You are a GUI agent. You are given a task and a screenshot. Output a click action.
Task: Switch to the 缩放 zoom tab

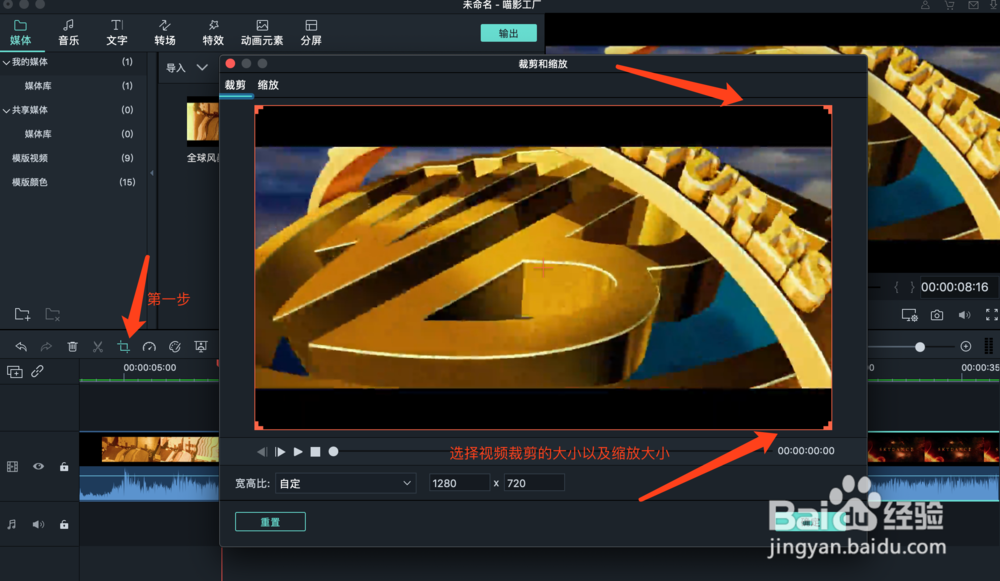(268, 85)
